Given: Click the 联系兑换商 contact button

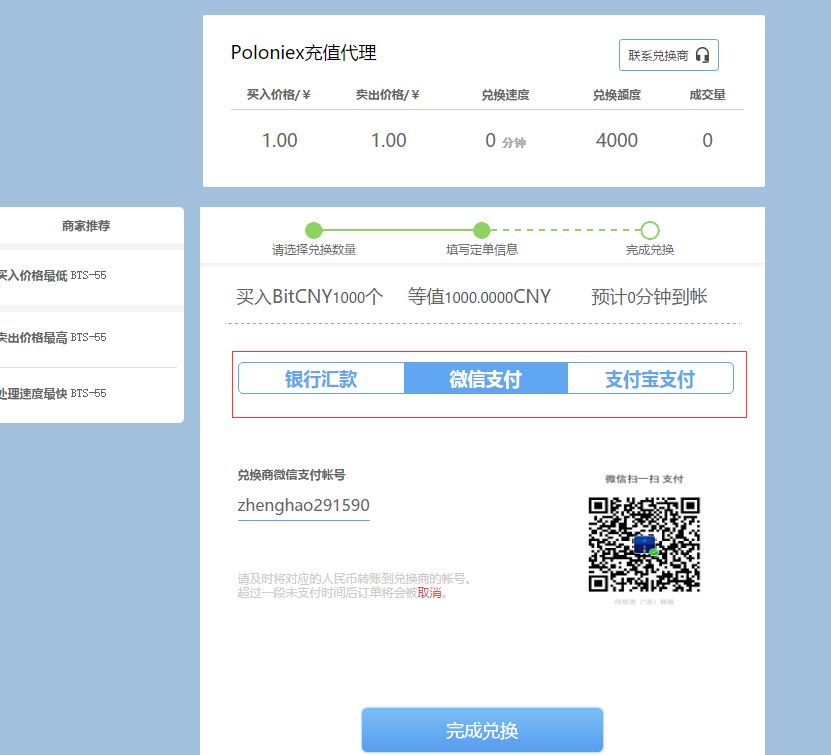Looking at the screenshot, I should coord(668,56).
